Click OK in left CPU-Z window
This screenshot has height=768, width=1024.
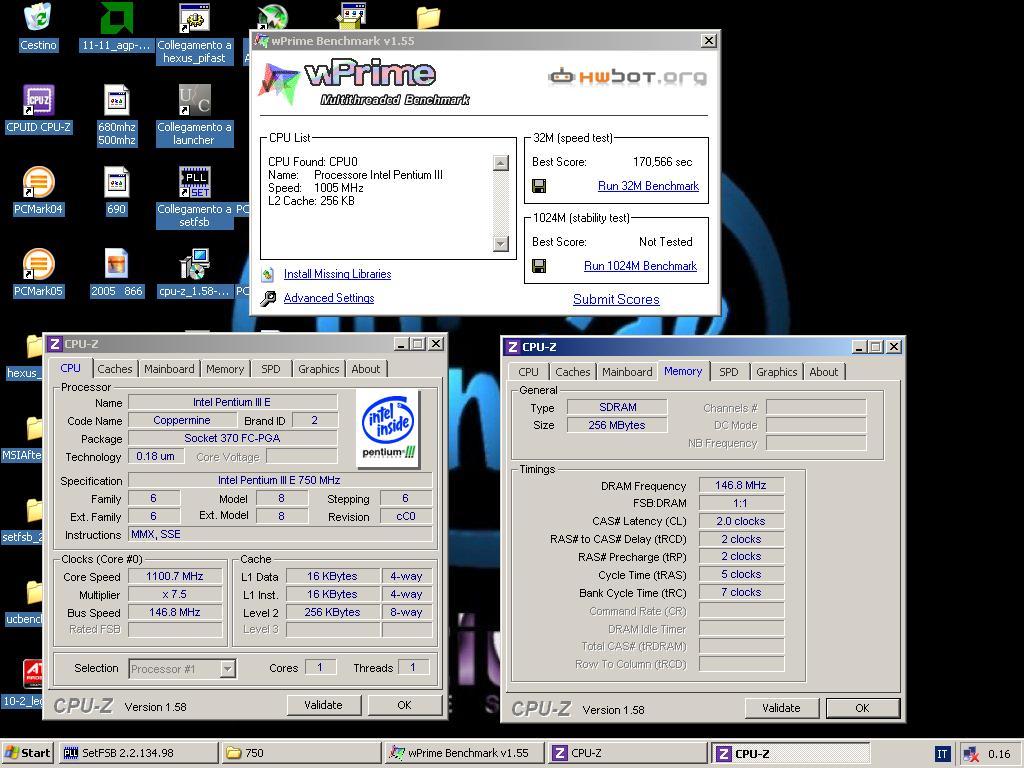click(x=404, y=705)
